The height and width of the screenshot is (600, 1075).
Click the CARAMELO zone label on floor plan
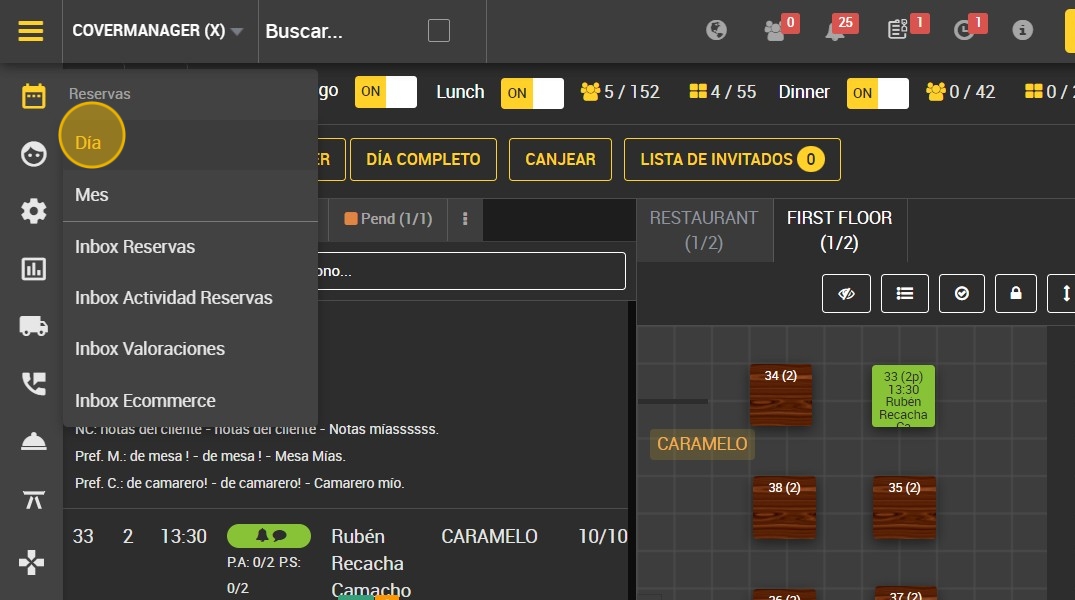pyautogui.click(x=702, y=444)
